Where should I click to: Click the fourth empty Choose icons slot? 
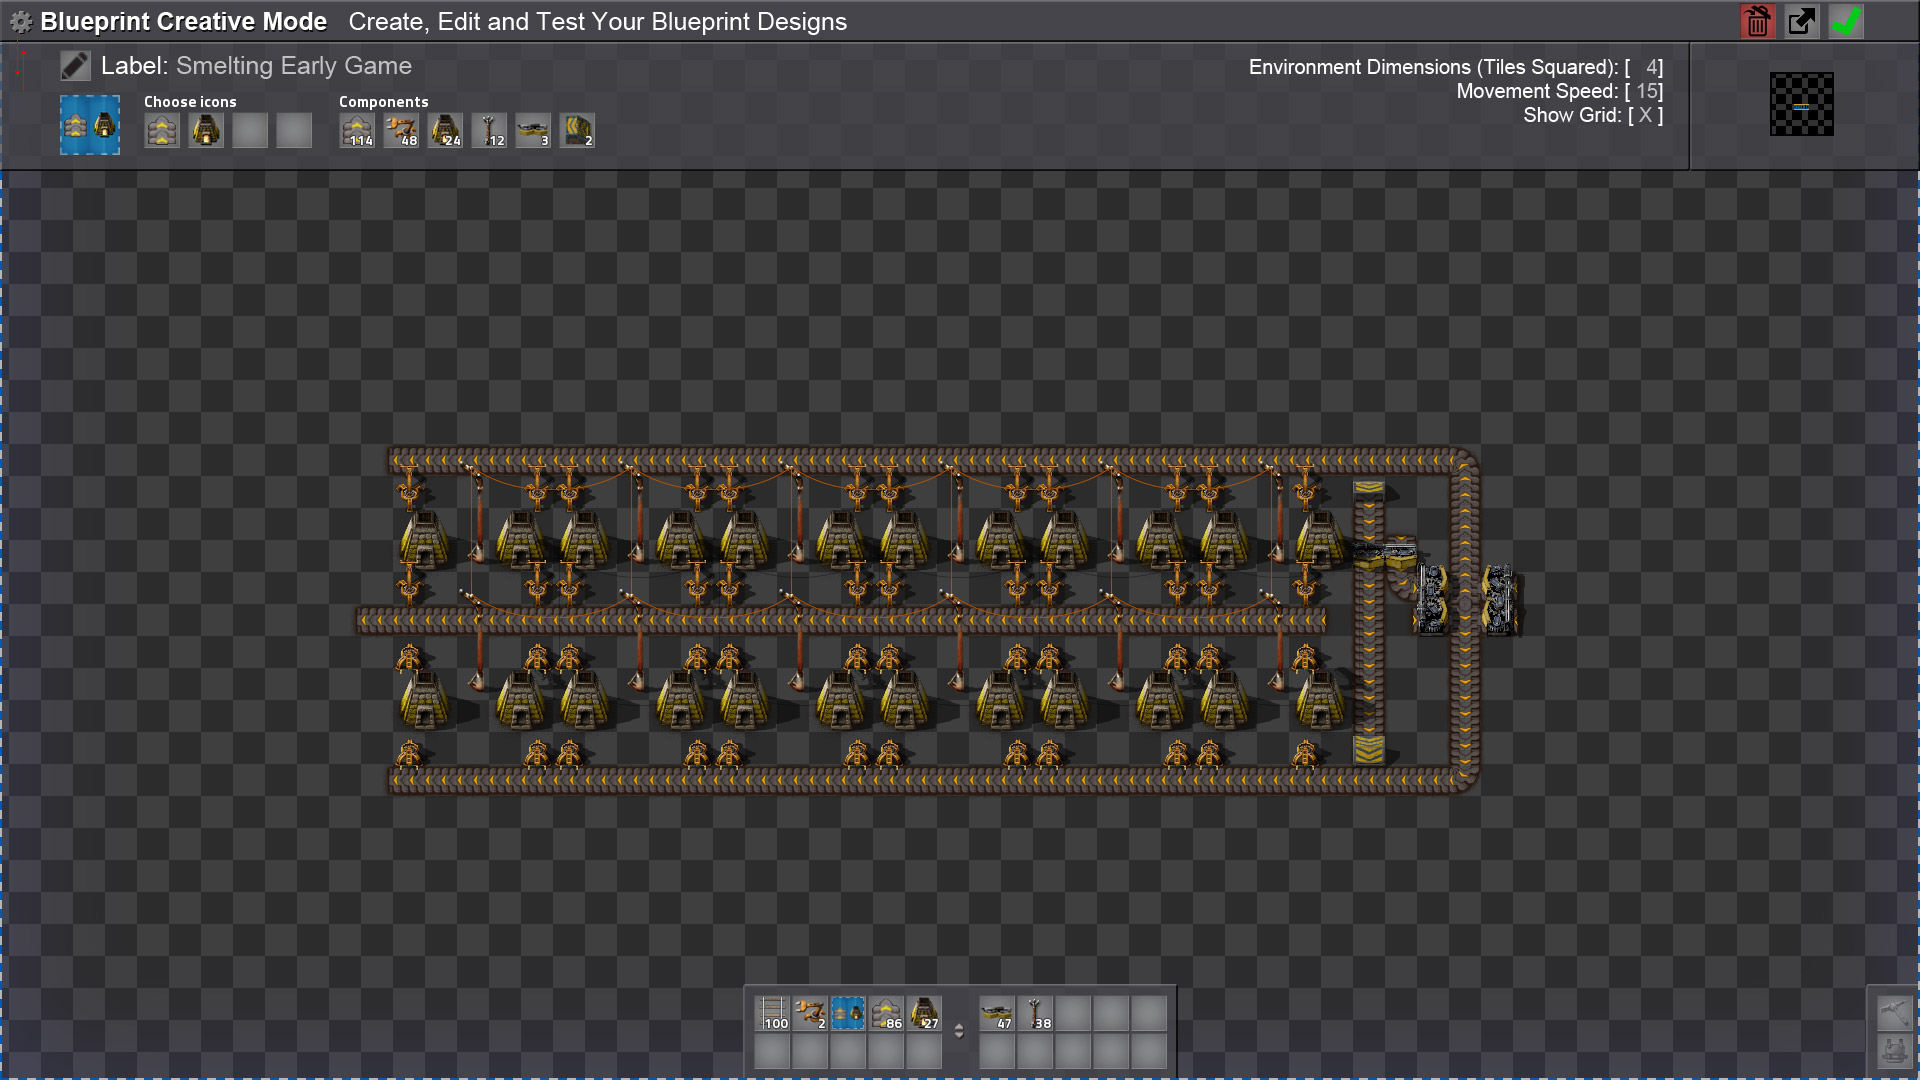point(294,130)
